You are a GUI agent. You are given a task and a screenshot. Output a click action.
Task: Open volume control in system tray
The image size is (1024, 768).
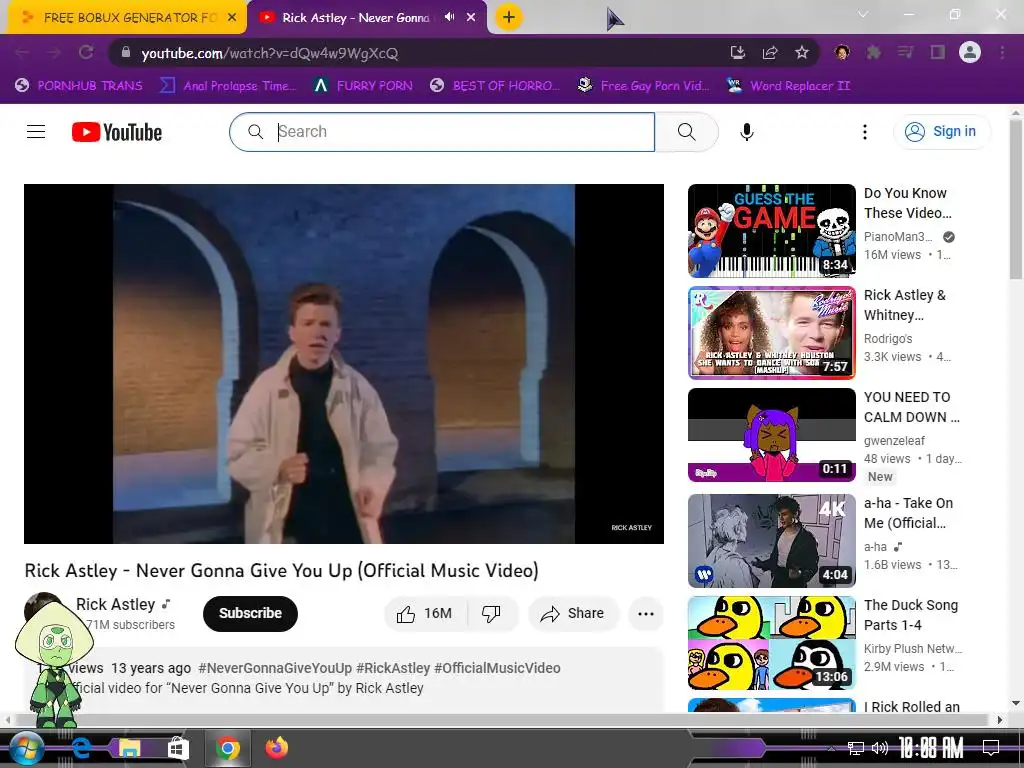[879, 748]
